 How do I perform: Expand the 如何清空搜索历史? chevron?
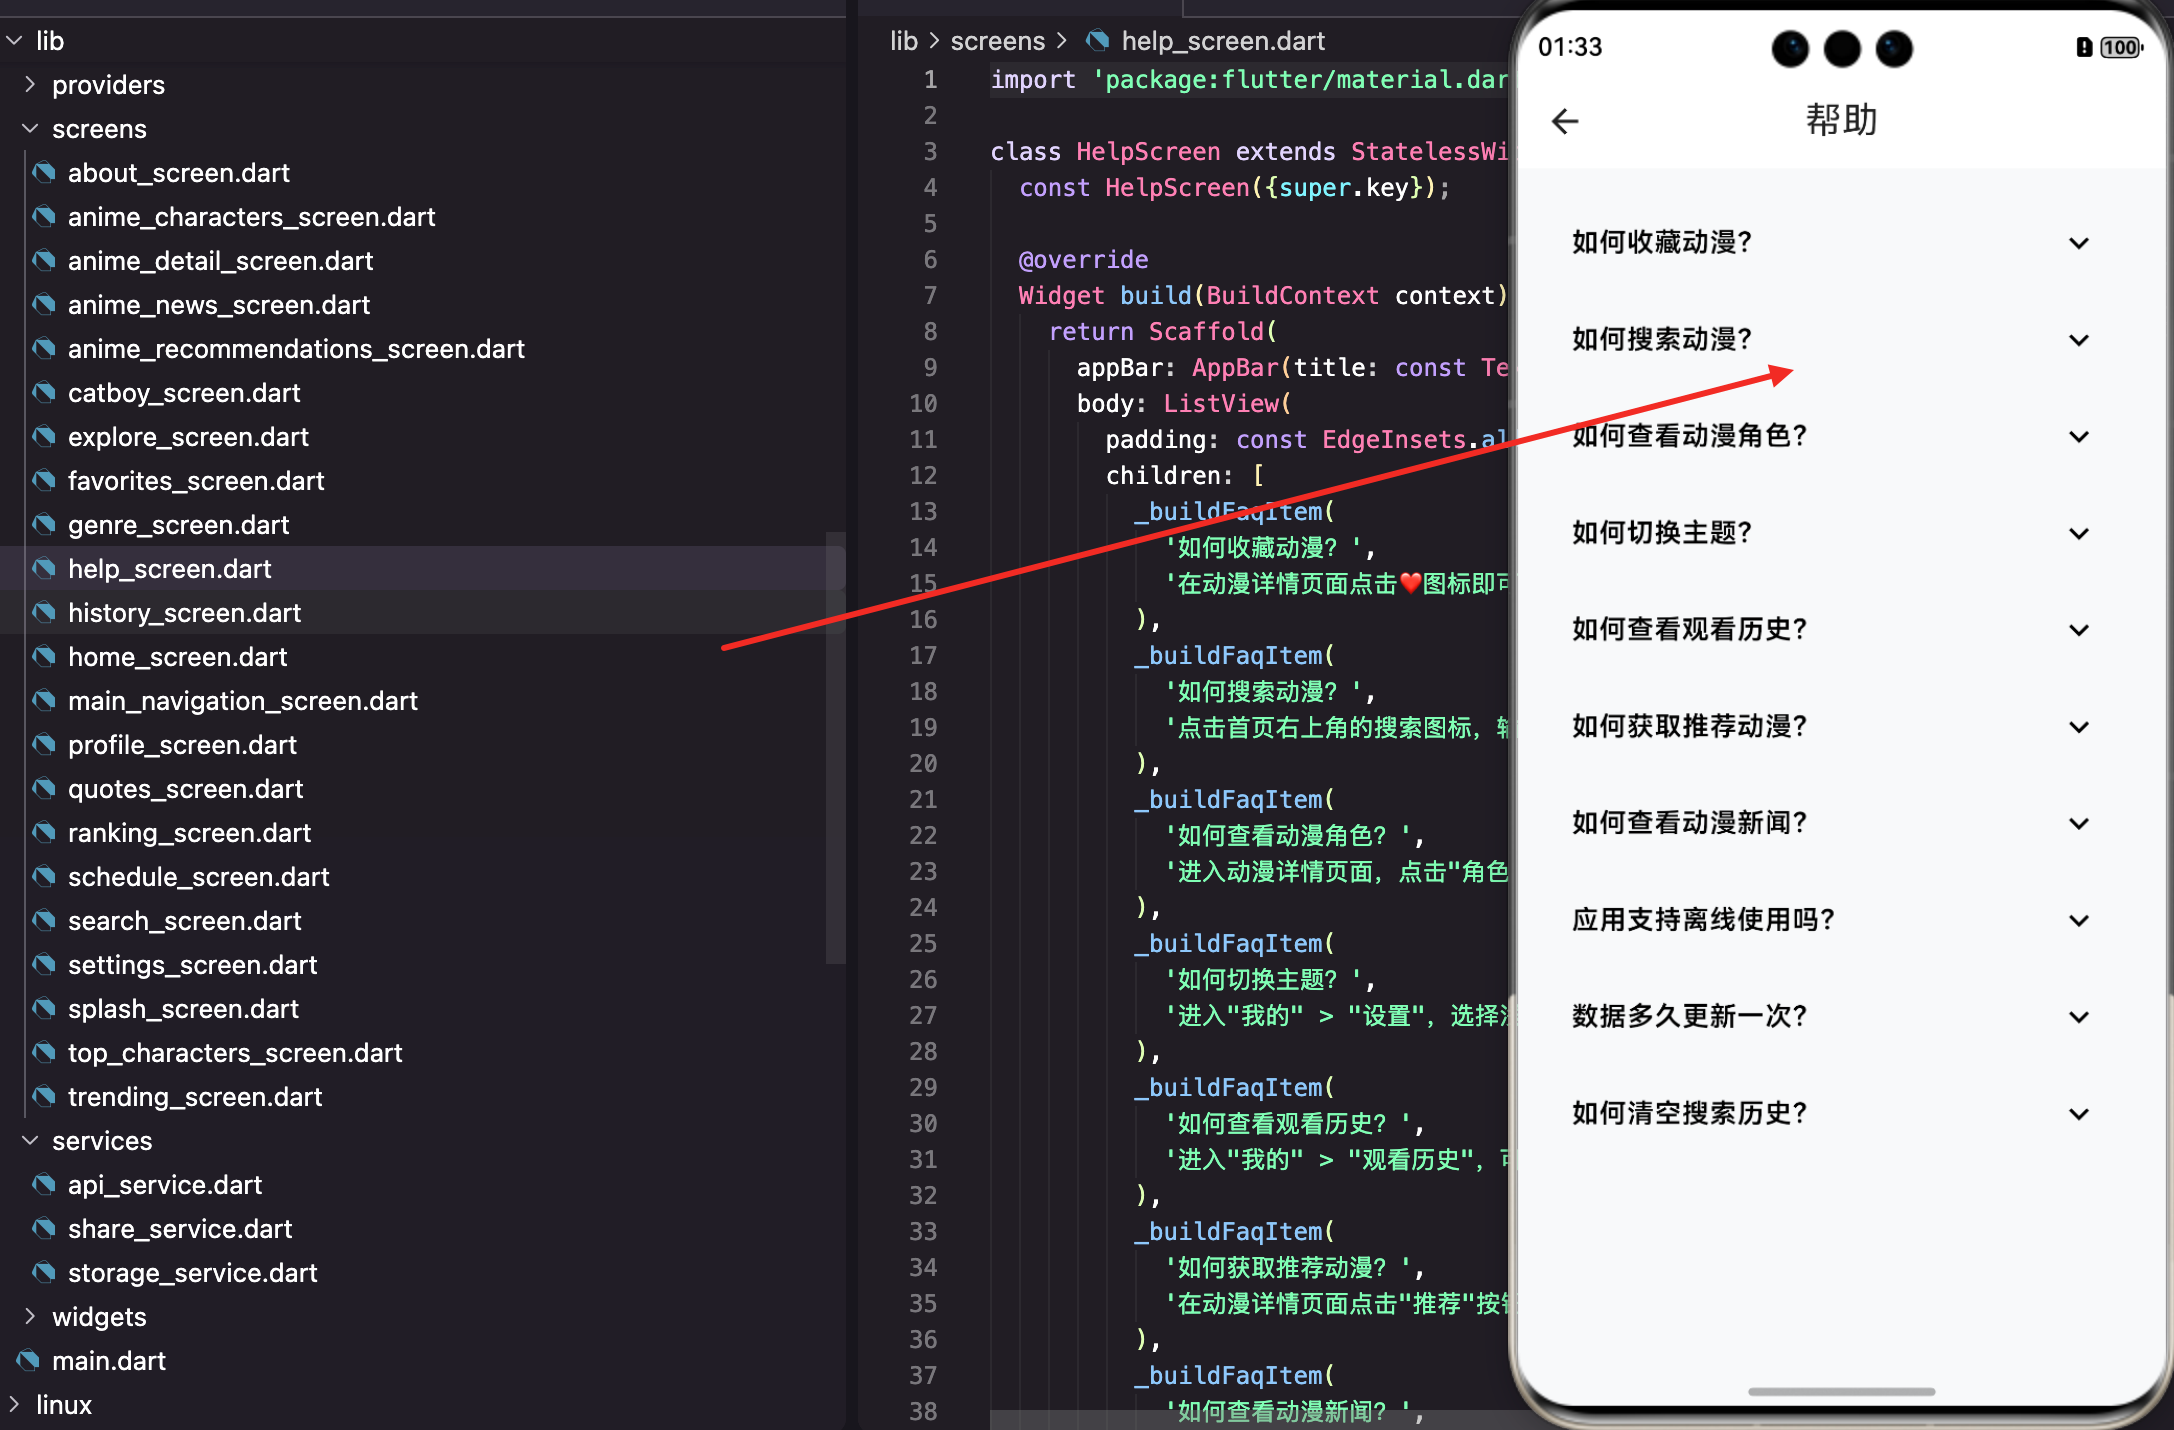(2078, 1114)
